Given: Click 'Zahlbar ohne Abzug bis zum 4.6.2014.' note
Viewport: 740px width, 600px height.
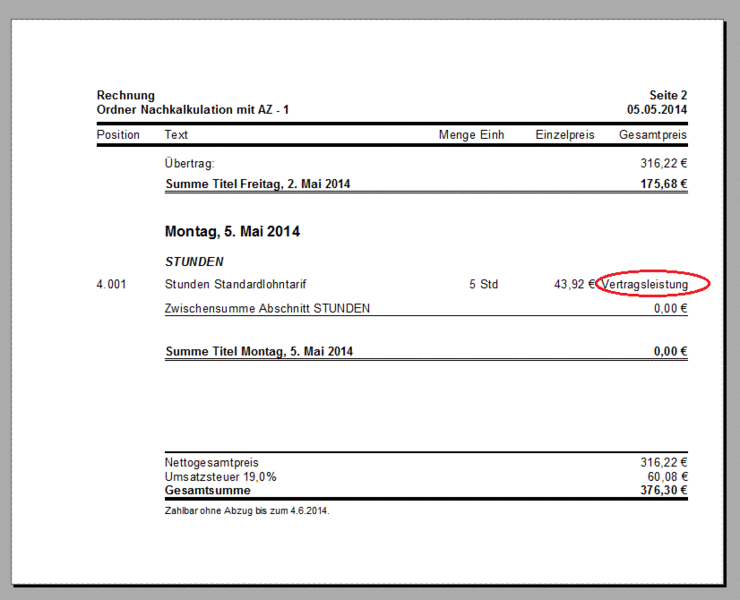Looking at the screenshot, I should [x=247, y=511].
